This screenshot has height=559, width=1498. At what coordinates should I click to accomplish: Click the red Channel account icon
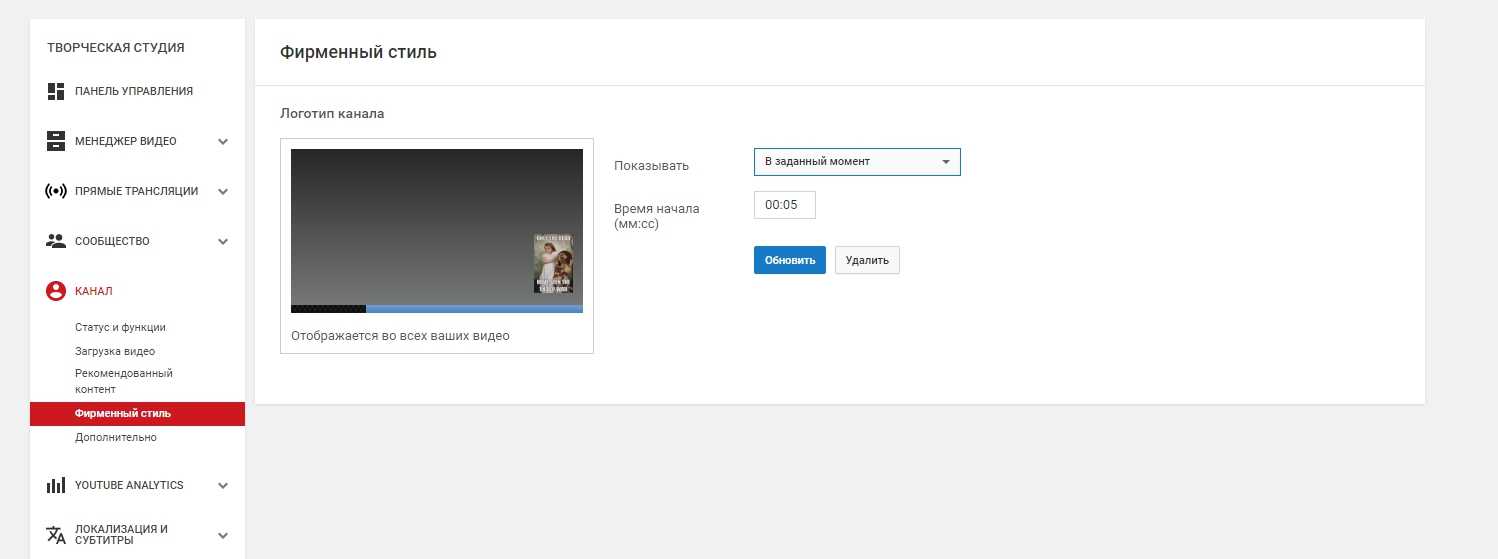click(x=56, y=292)
